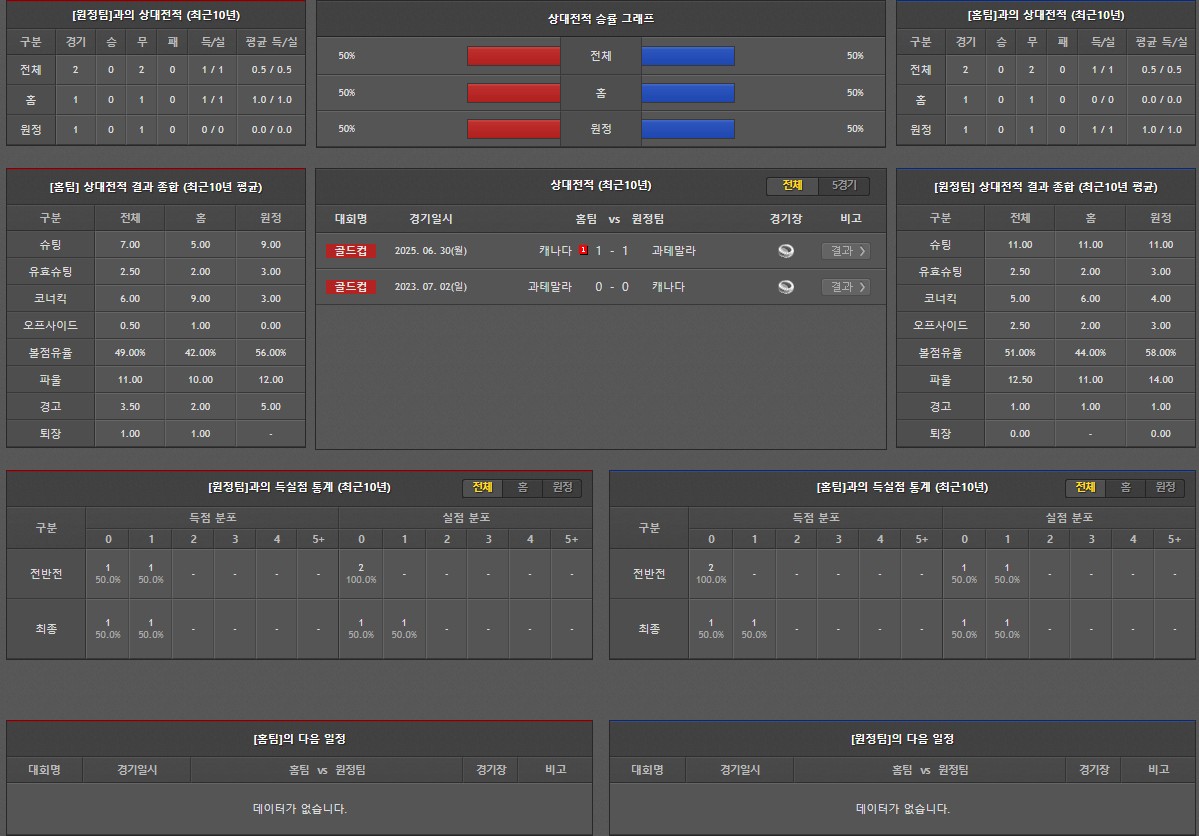This screenshot has width=1199, height=836.
Task: Toggle 원정 filter in [원정팀]과의 득실점 통계
Action: tap(562, 487)
